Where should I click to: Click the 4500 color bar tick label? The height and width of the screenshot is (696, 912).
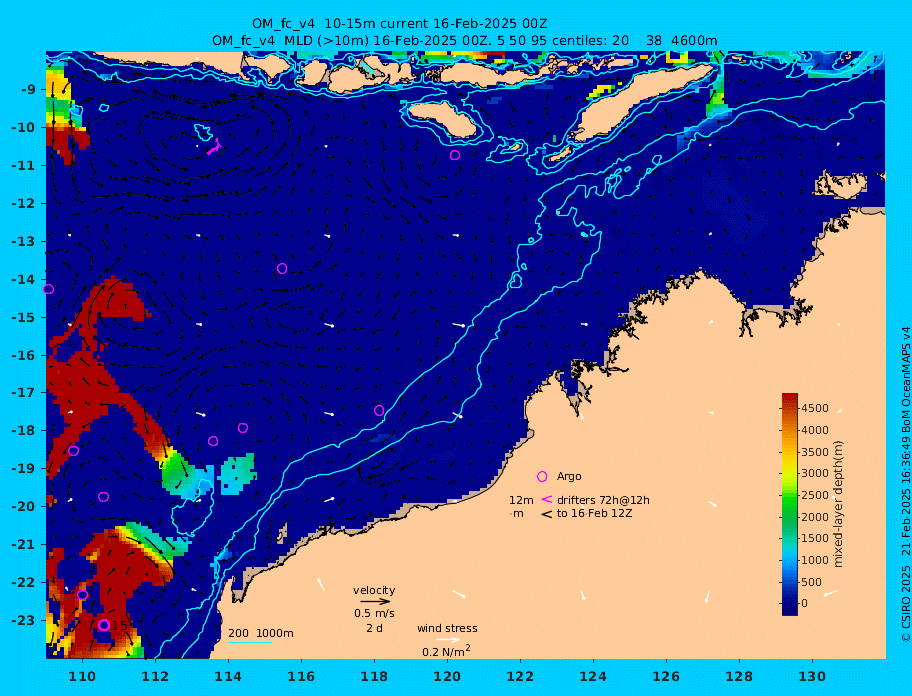coord(815,408)
